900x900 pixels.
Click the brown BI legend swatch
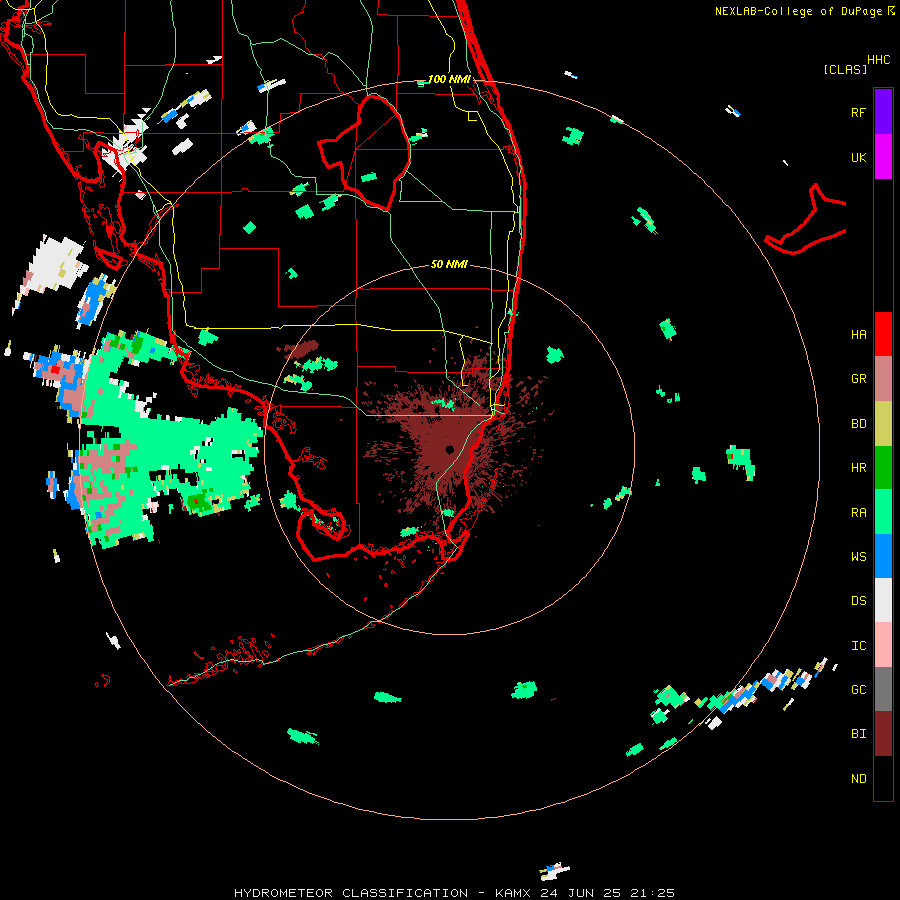coord(883,734)
